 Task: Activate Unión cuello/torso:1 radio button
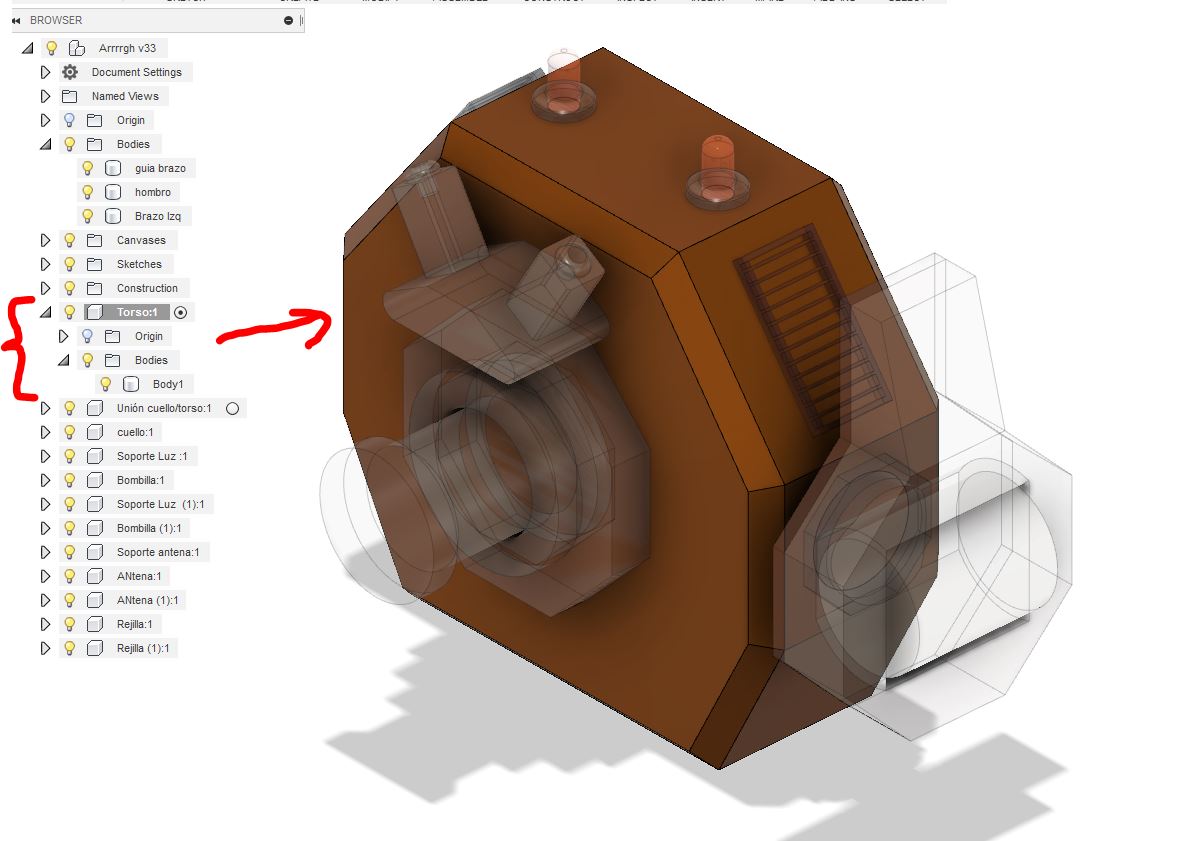coord(232,408)
